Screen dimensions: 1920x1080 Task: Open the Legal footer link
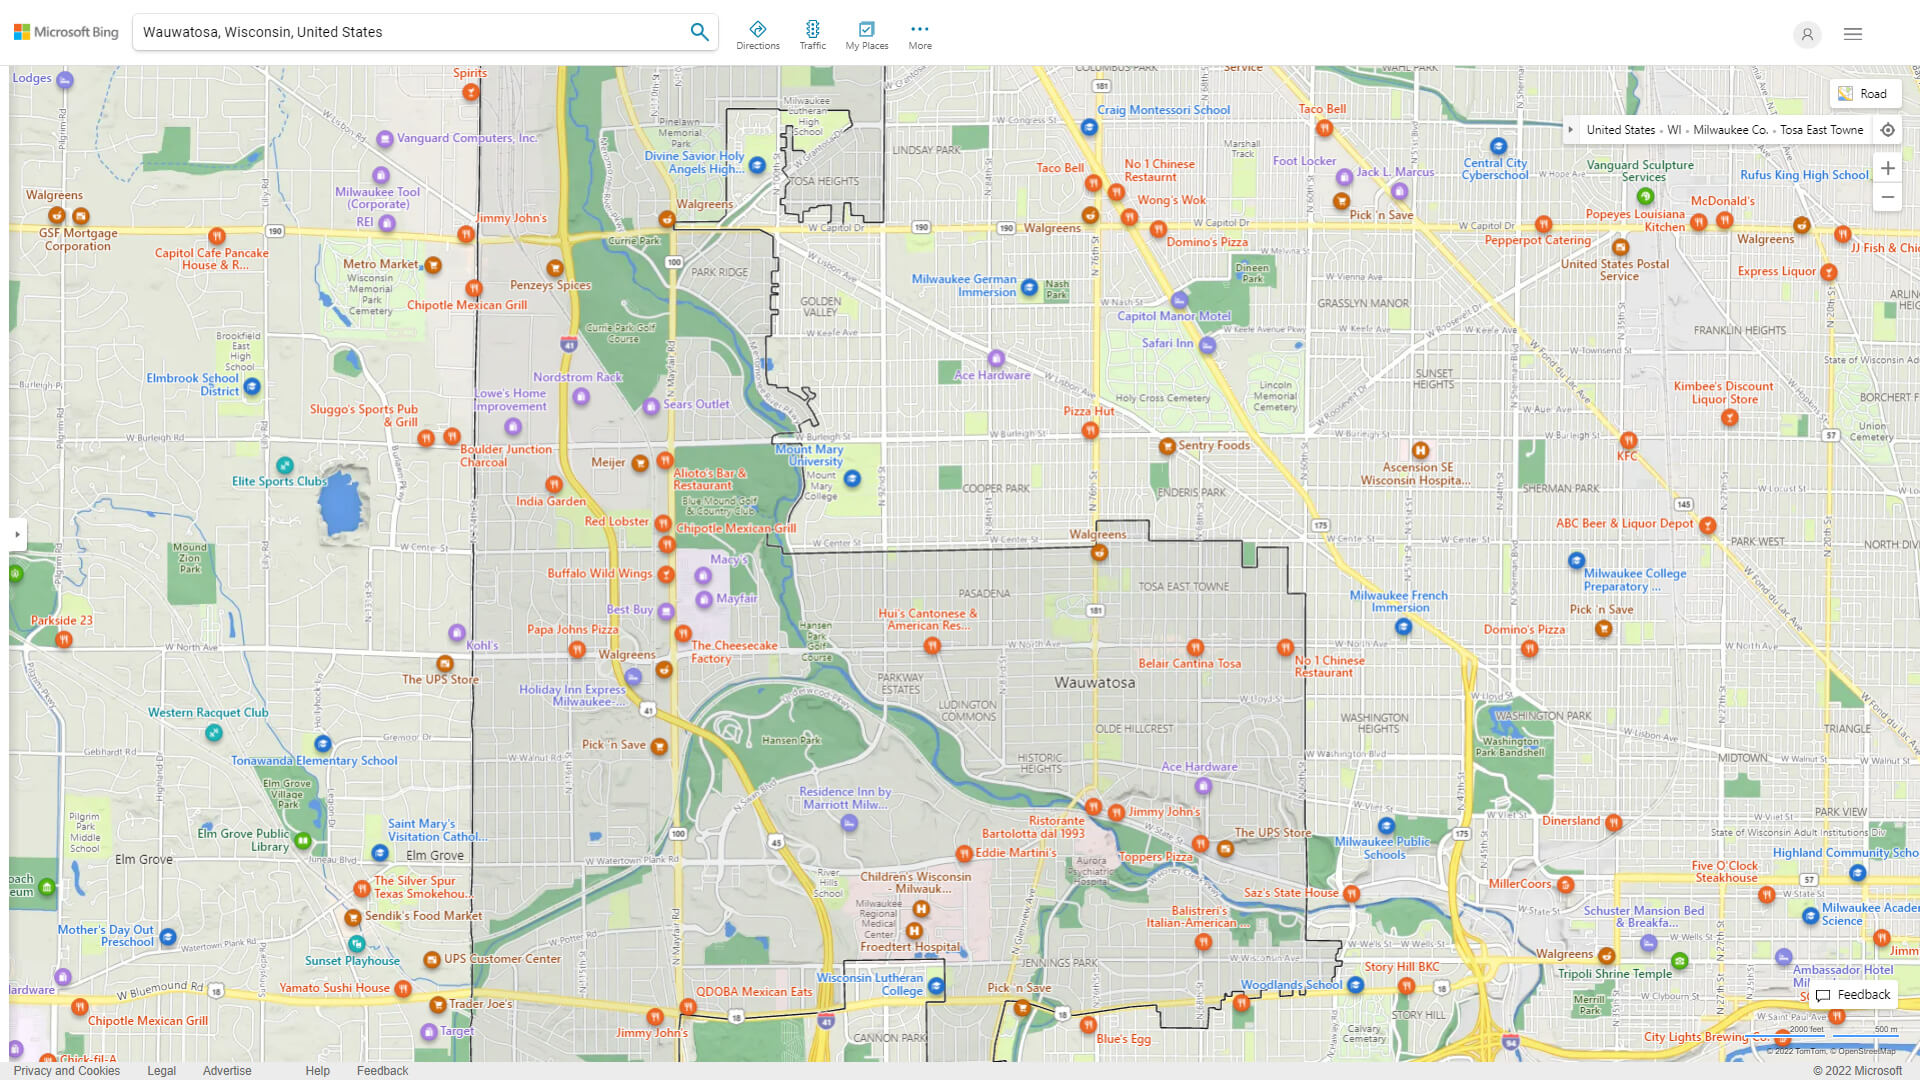click(x=161, y=1070)
